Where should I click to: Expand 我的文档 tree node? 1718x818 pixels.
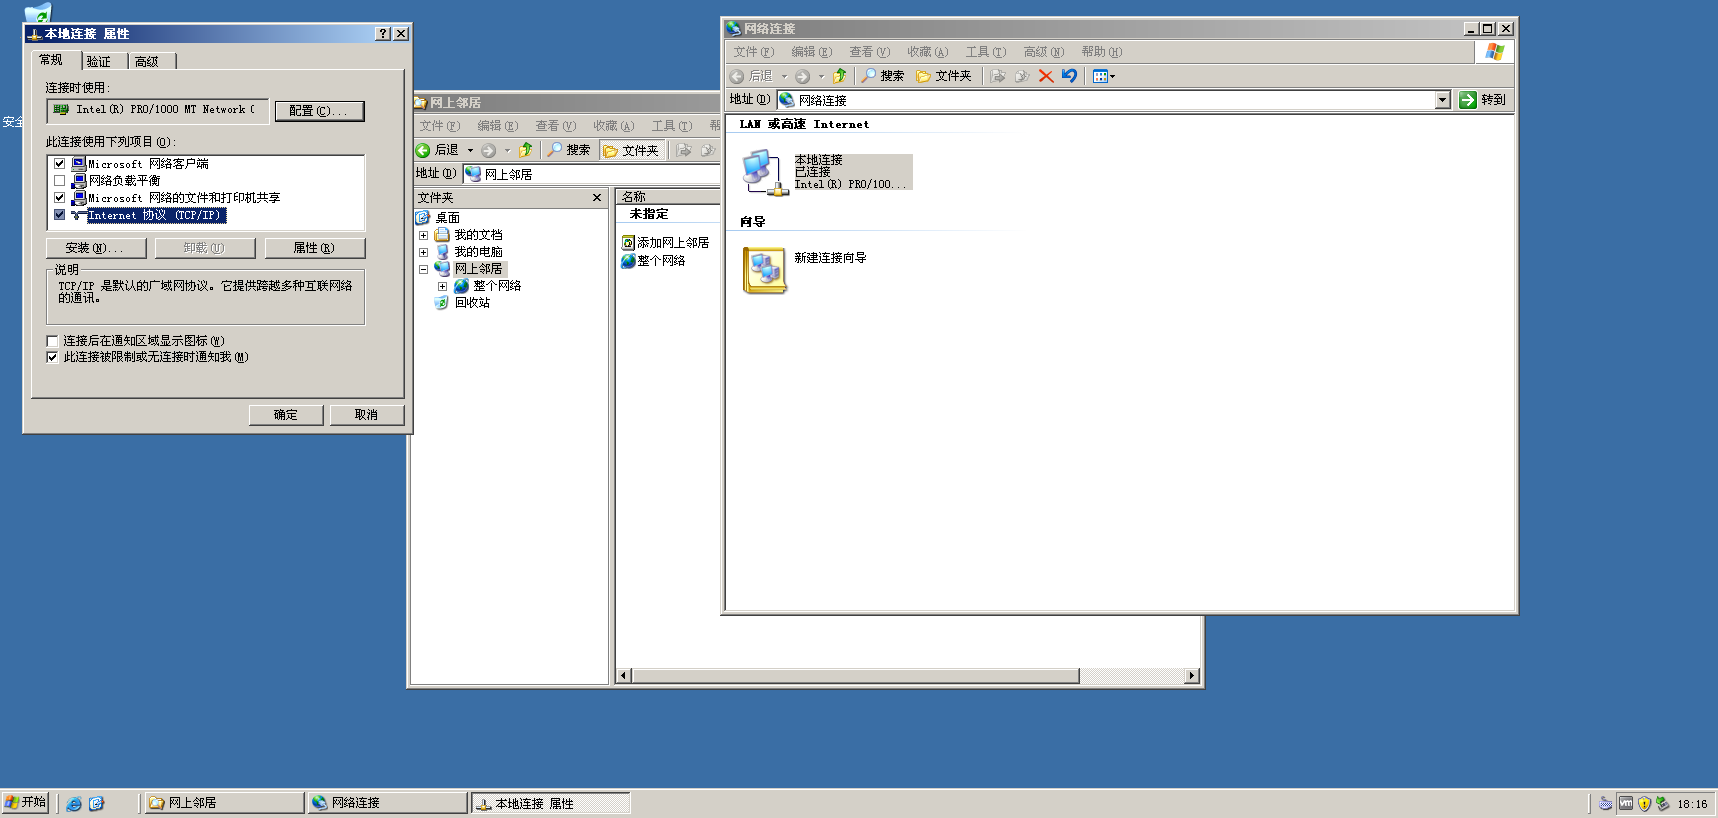(423, 235)
